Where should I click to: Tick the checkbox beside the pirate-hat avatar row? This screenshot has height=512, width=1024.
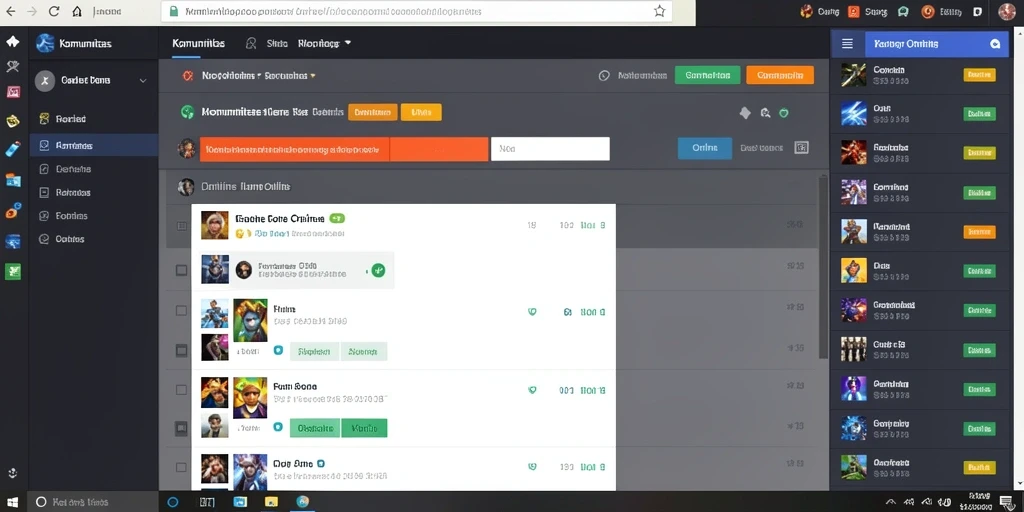click(182, 390)
